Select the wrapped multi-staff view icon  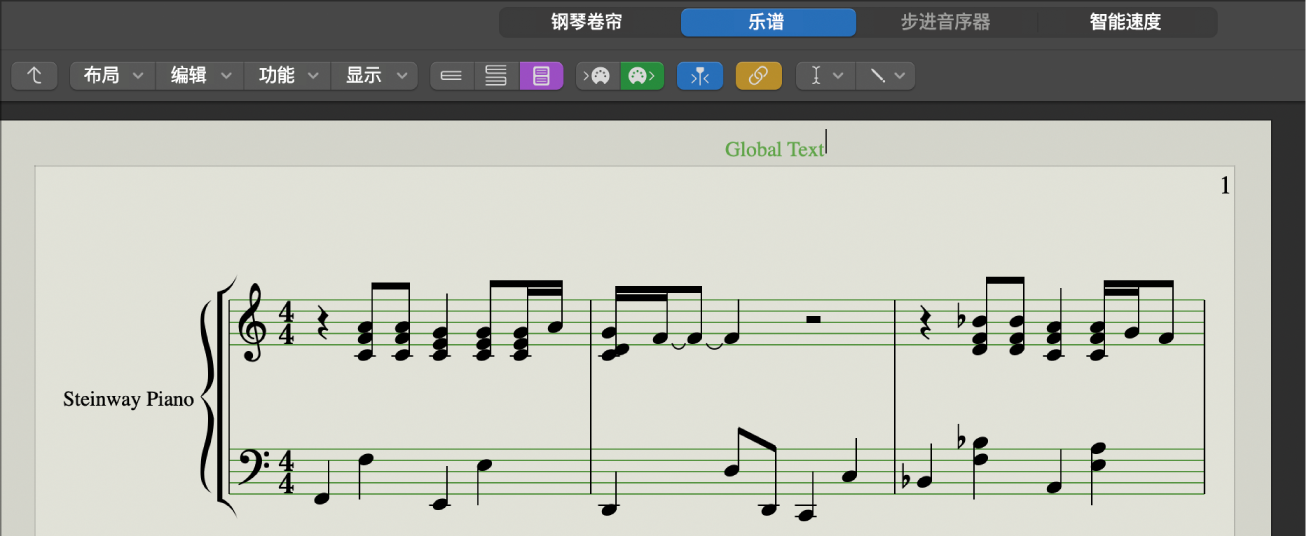tap(496, 75)
